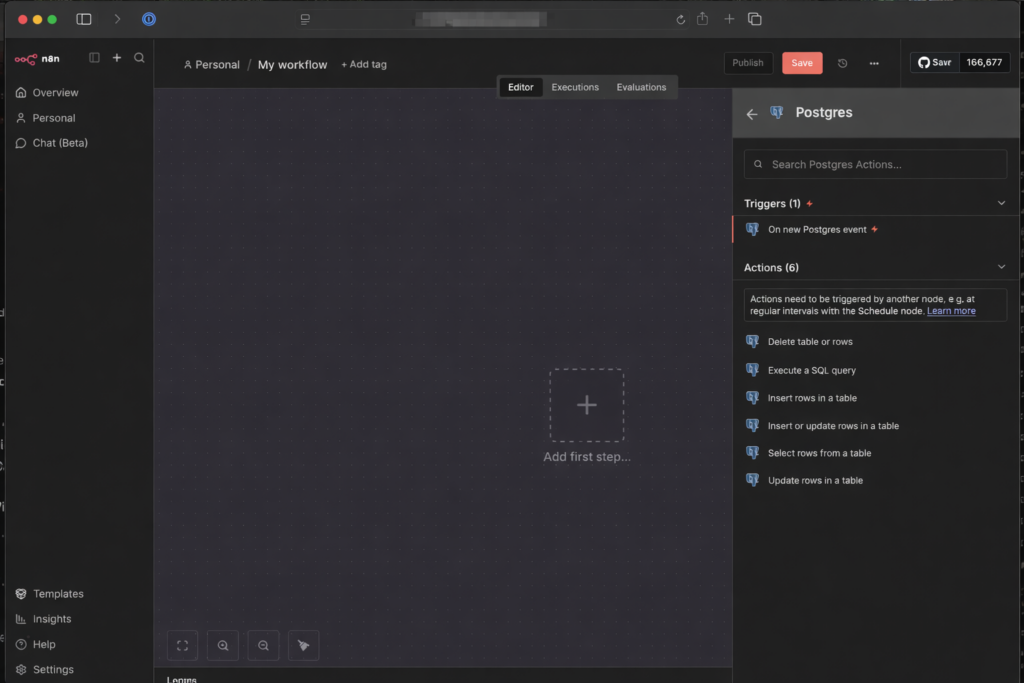Collapse the Actions section chevron
The width and height of the screenshot is (1024, 683).
pyautogui.click(x=1002, y=267)
